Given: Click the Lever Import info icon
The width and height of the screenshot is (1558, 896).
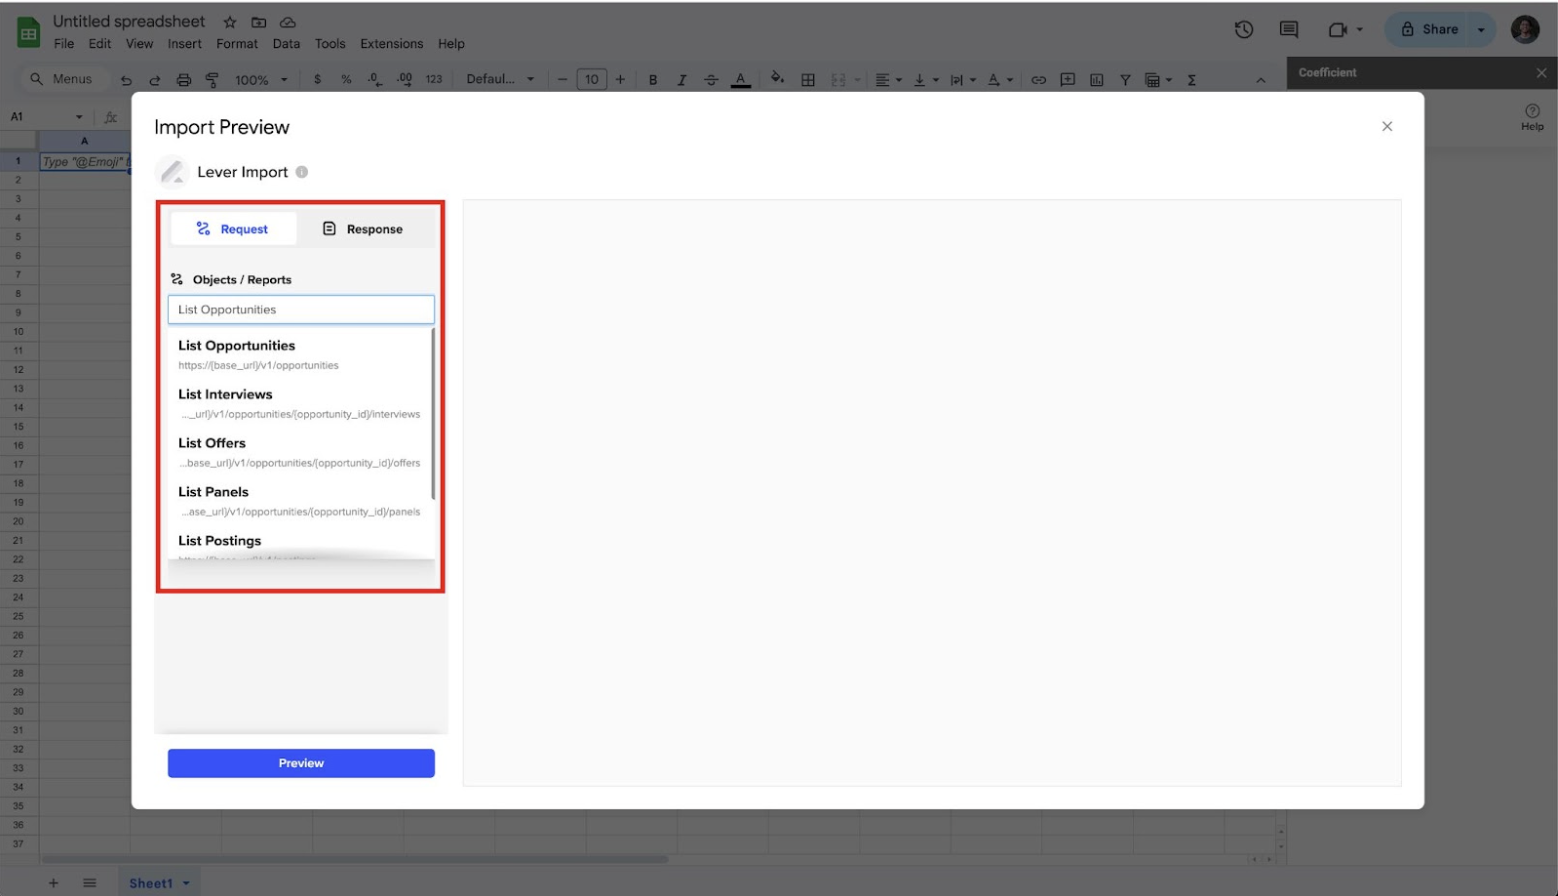Looking at the screenshot, I should pyautogui.click(x=301, y=172).
